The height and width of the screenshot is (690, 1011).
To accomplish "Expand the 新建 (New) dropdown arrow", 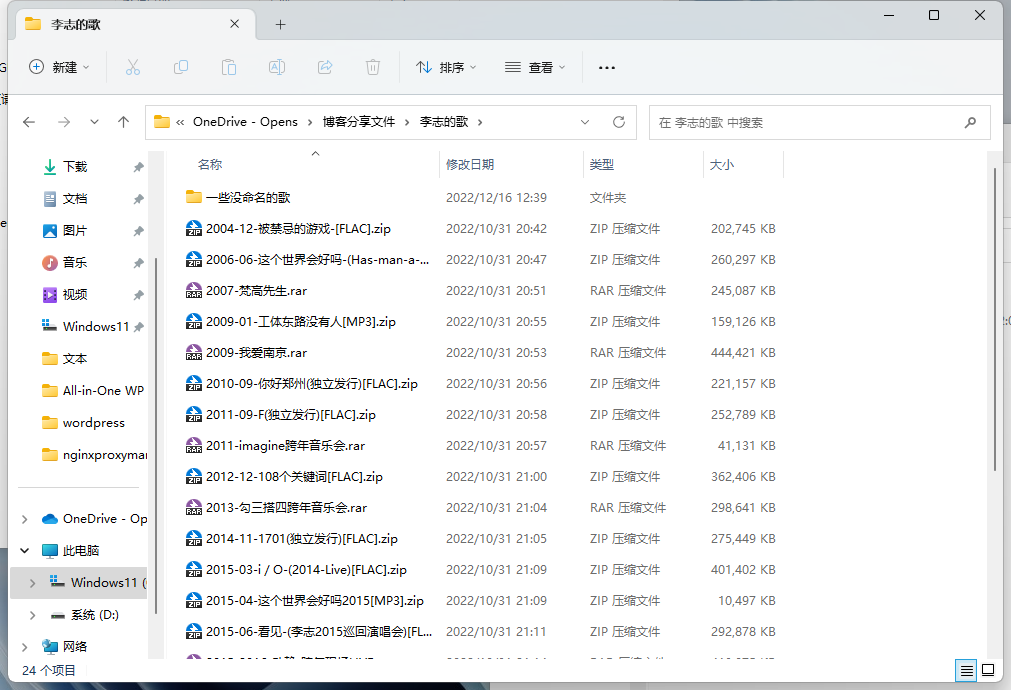I will (85, 67).
